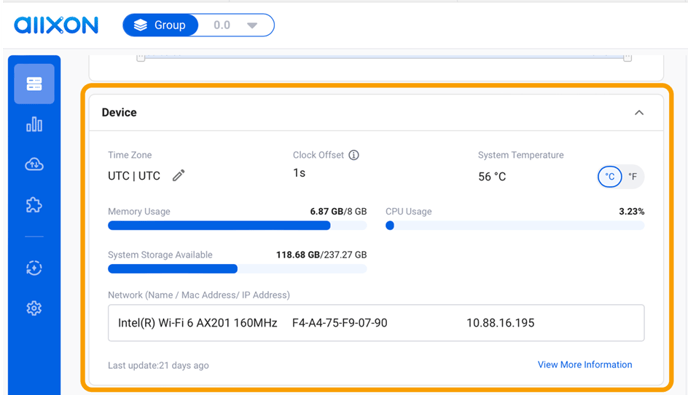Click the left handle of the top range slider
The image size is (688, 395).
pos(140,58)
